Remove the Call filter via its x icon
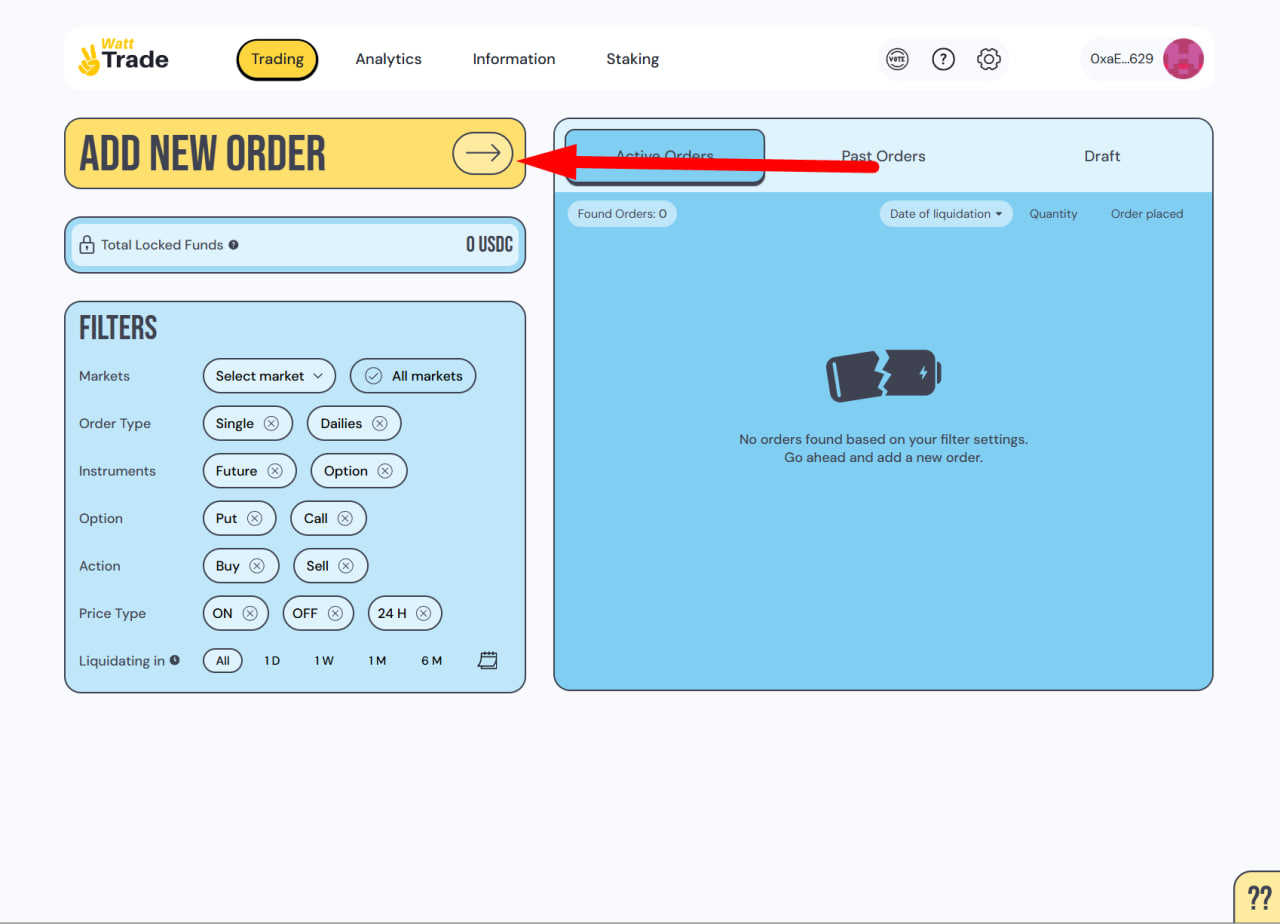The image size is (1280, 924). click(x=345, y=518)
